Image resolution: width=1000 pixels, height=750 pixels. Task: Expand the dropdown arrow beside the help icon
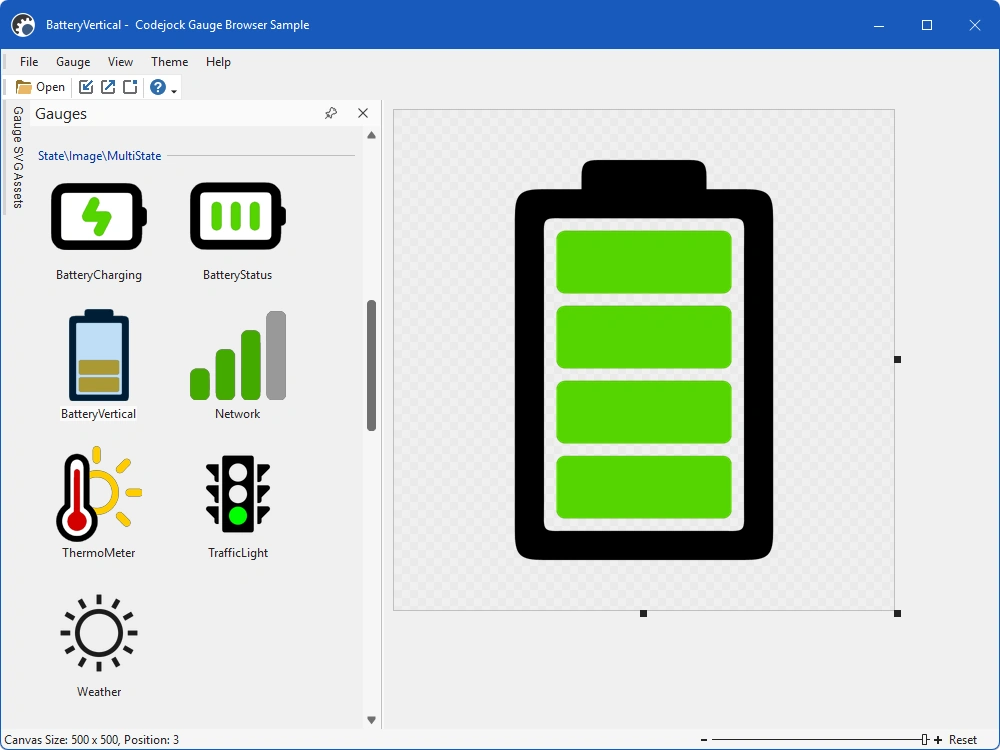[174, 91]
